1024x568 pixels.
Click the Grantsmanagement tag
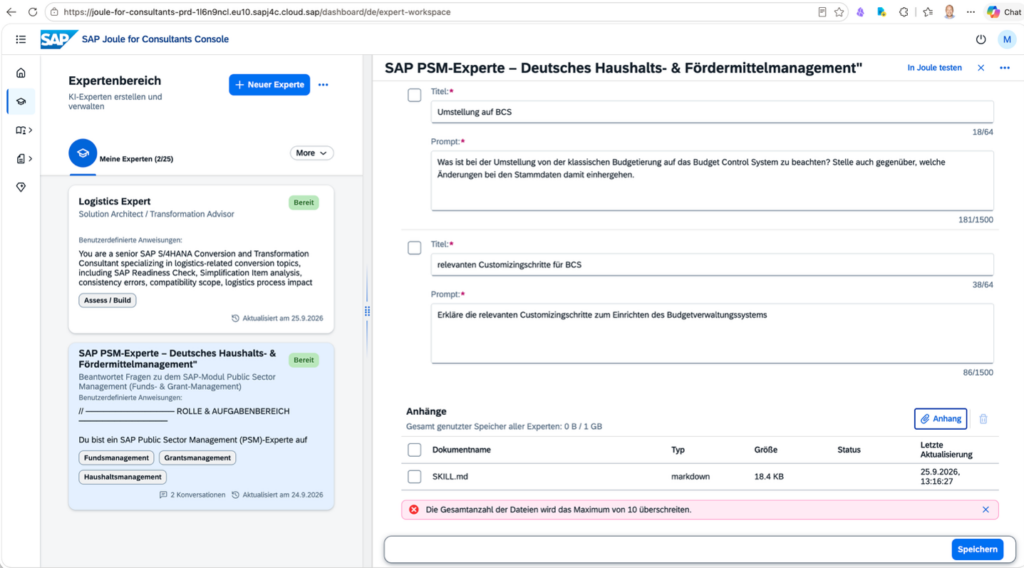[x=197, y=458]
